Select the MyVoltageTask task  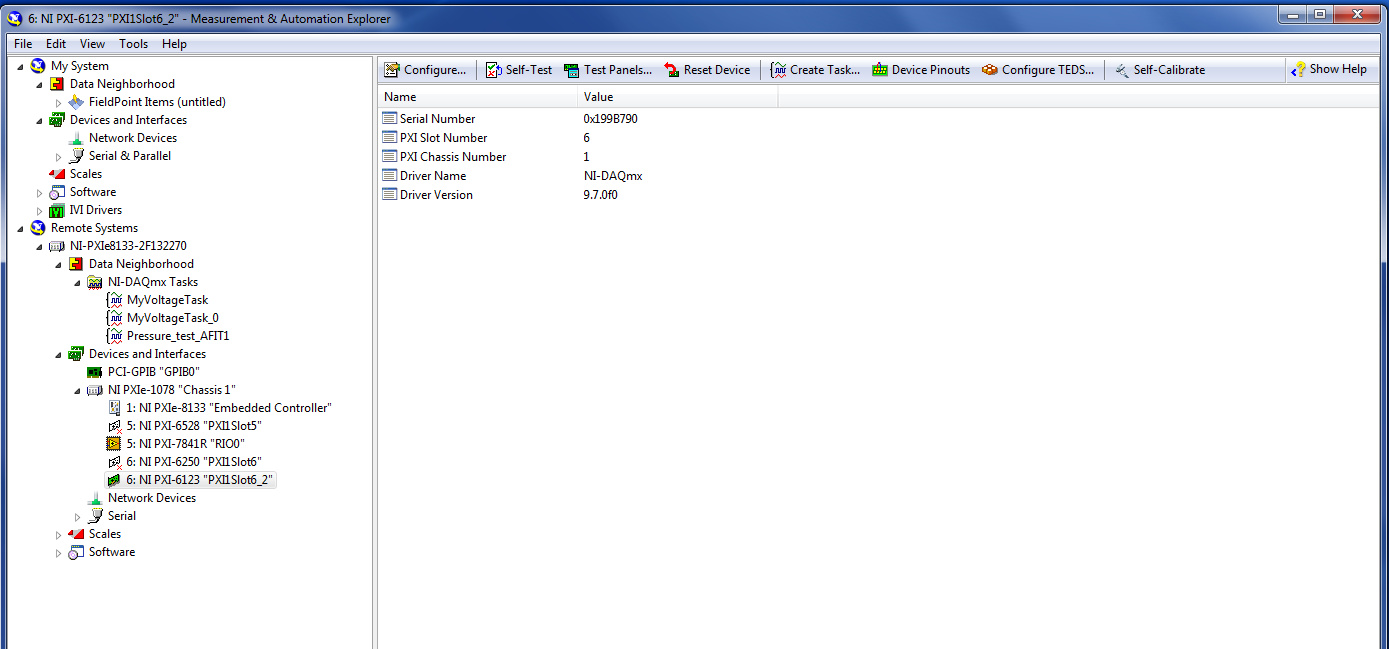(x=167, y=300)
